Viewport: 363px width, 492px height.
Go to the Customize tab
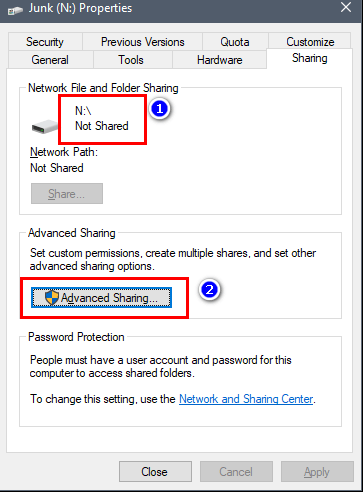tap(310, 42)
